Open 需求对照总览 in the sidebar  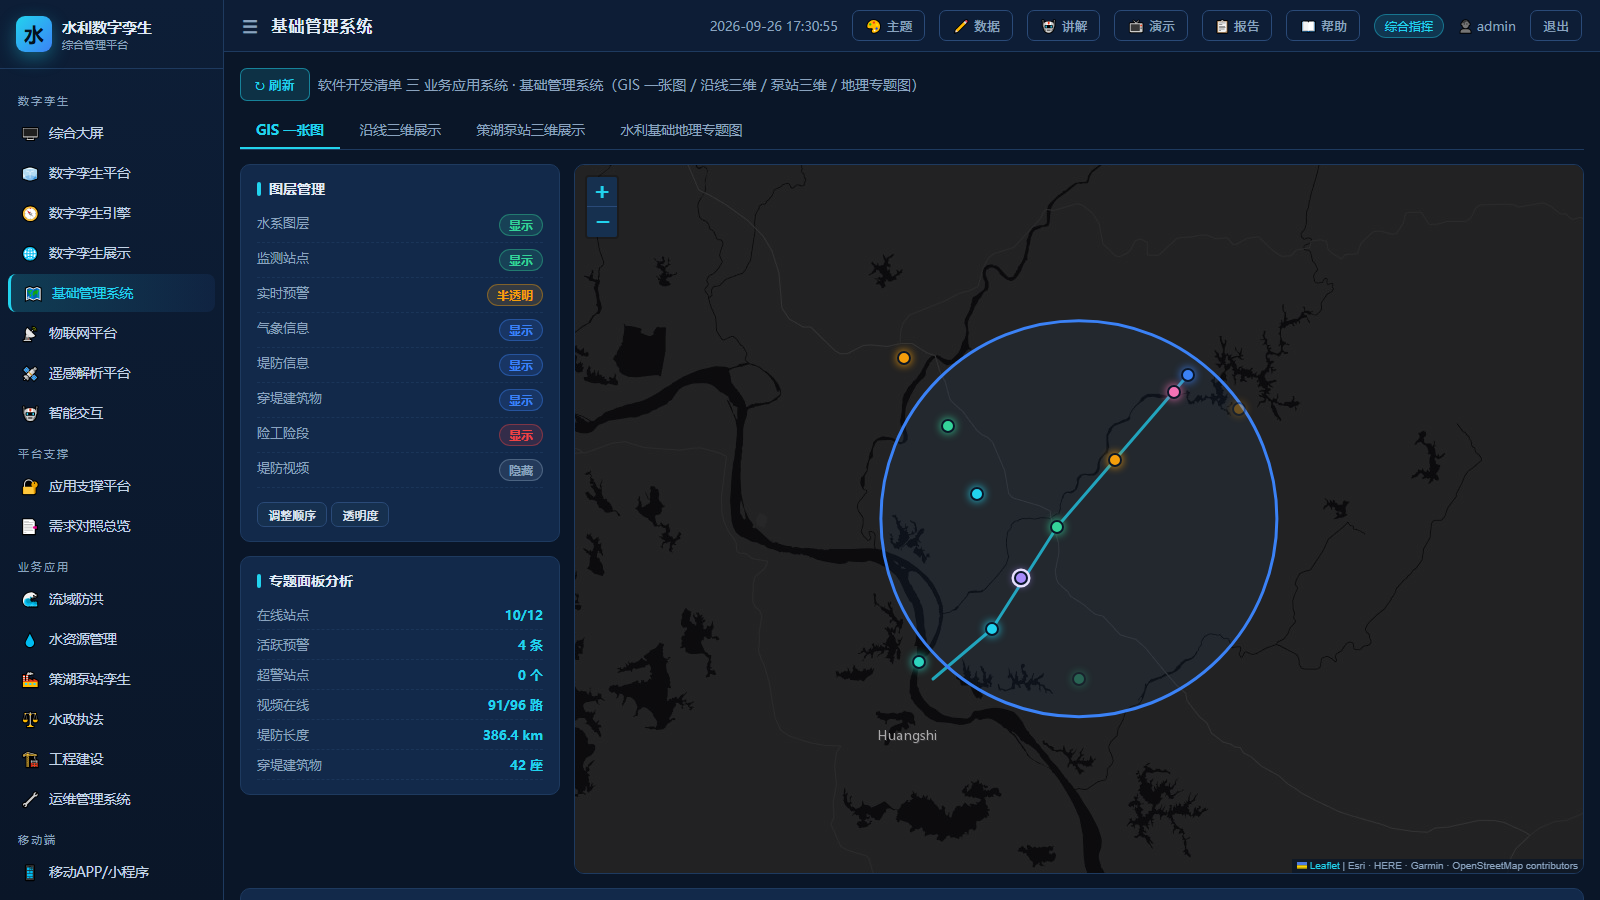111,526
